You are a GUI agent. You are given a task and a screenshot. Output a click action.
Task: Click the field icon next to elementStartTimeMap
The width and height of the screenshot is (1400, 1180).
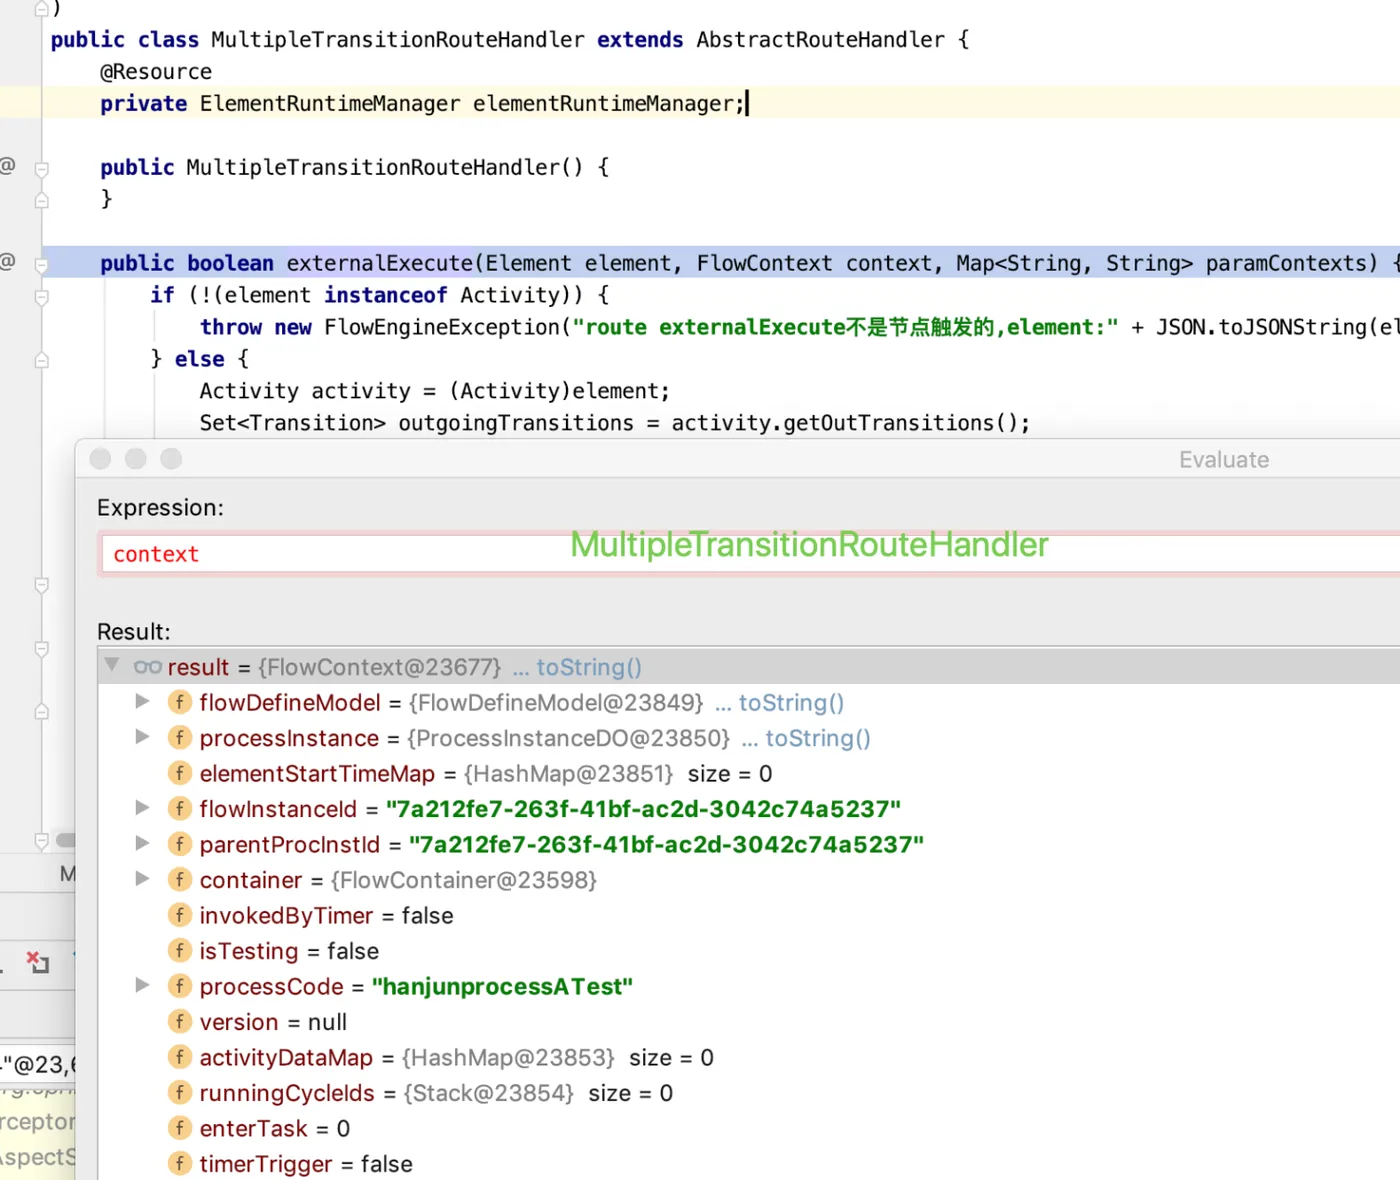pos(180,773)
